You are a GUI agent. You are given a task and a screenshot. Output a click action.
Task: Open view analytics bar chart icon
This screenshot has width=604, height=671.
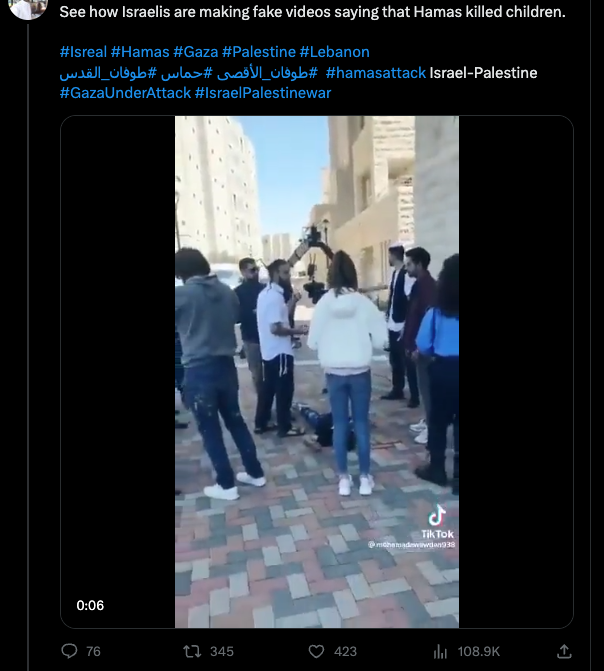point(440,652)
